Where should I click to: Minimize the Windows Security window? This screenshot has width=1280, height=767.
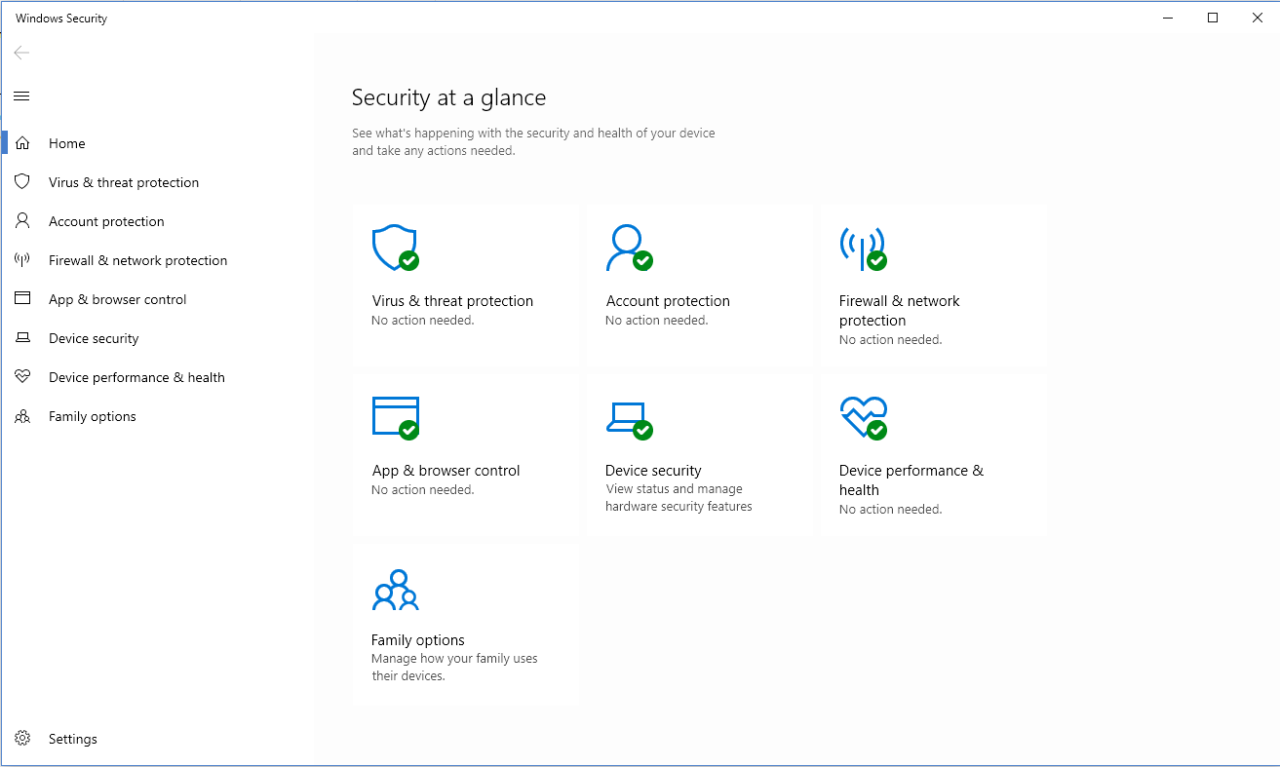click(x=1167, y=18)
